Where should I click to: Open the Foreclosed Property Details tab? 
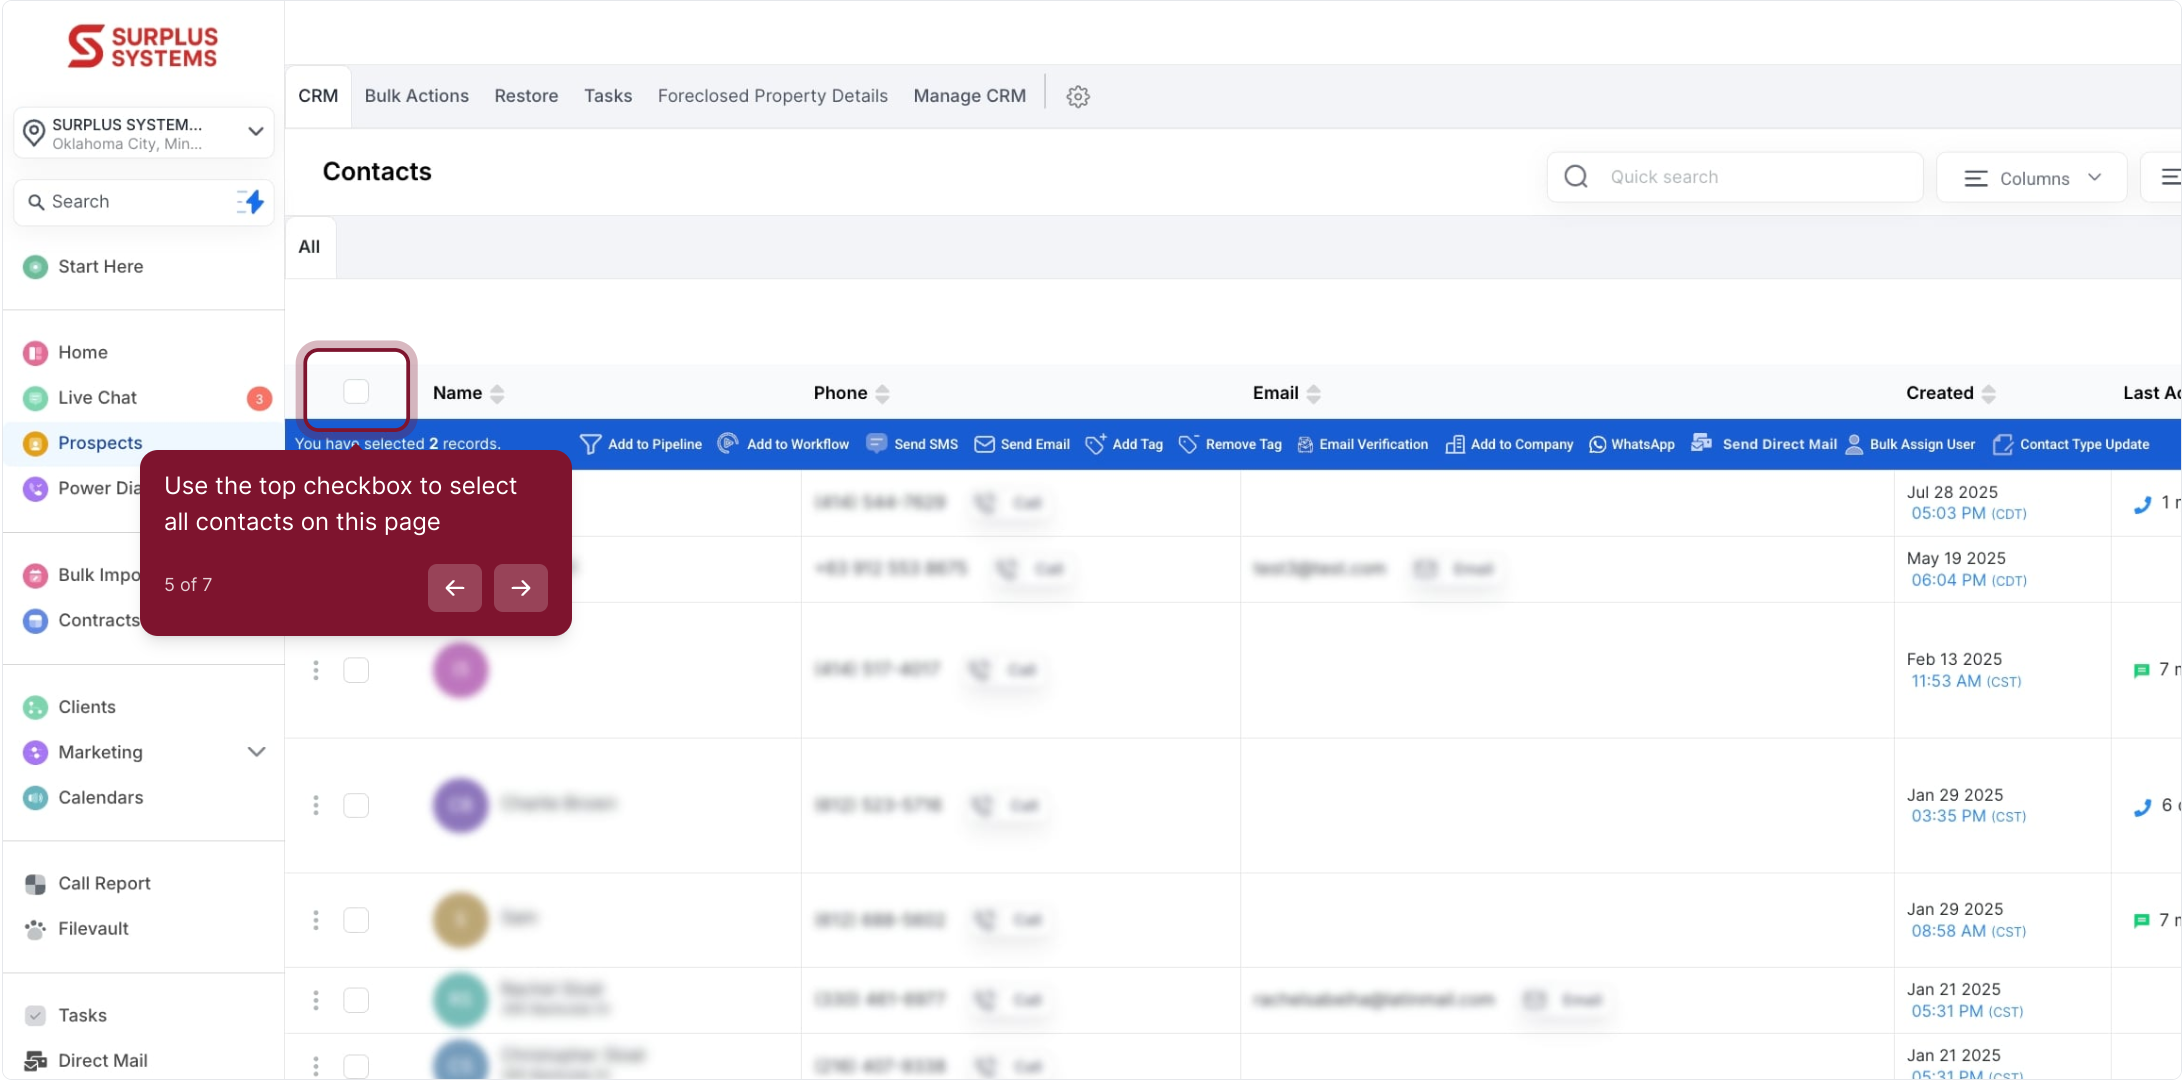click(772, 96)
